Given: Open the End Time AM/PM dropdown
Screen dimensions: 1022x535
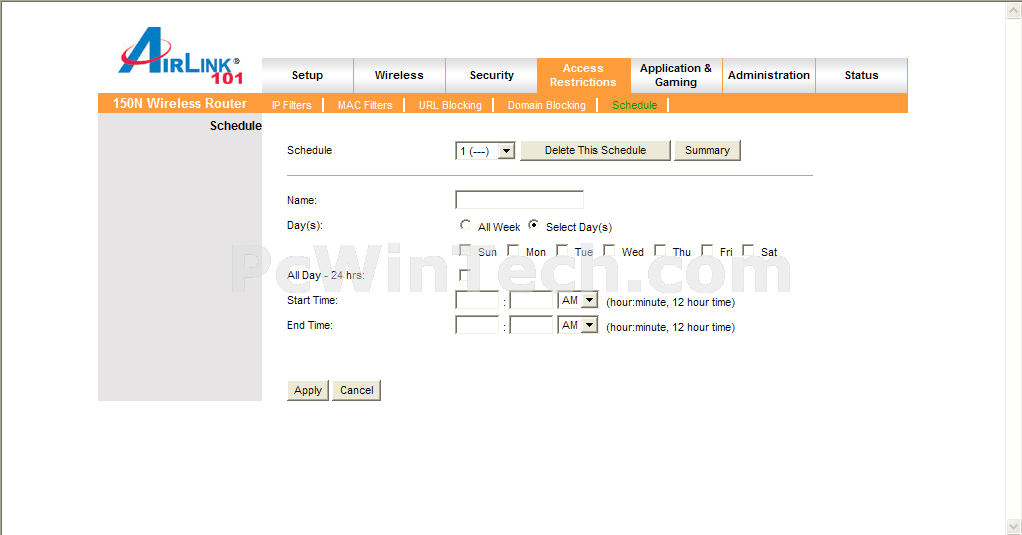Looking at the screenshot, I should [577, 325].
